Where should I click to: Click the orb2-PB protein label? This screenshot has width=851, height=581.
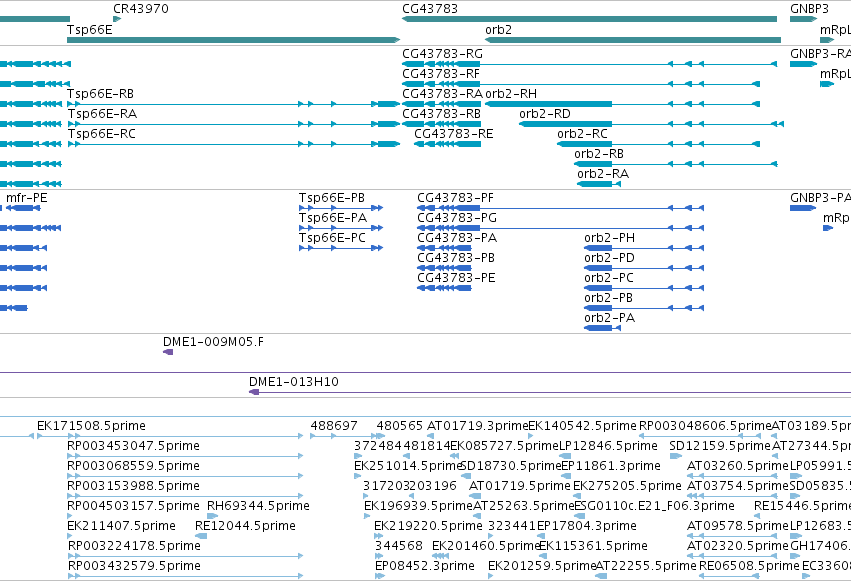[608, 298]
